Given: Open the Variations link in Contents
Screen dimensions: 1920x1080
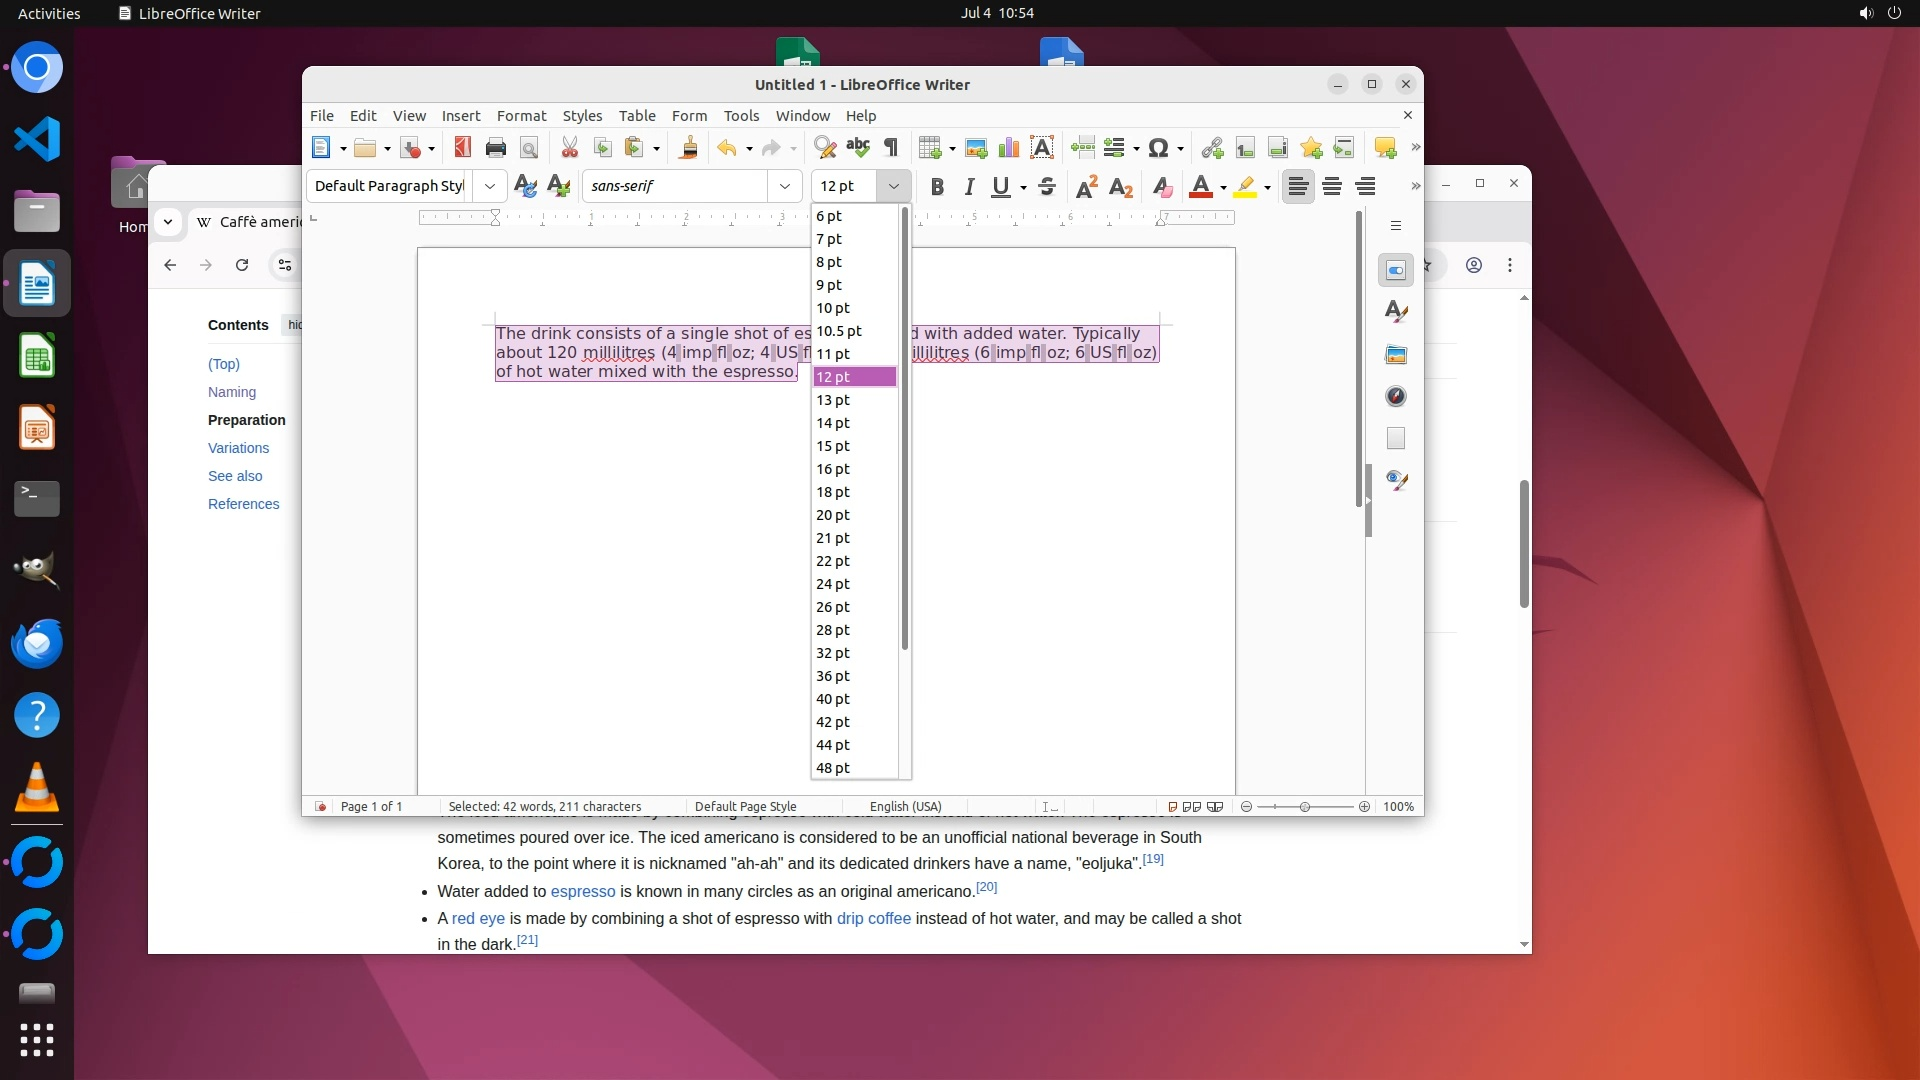Looking at the screenshot, I should [238, 448].
